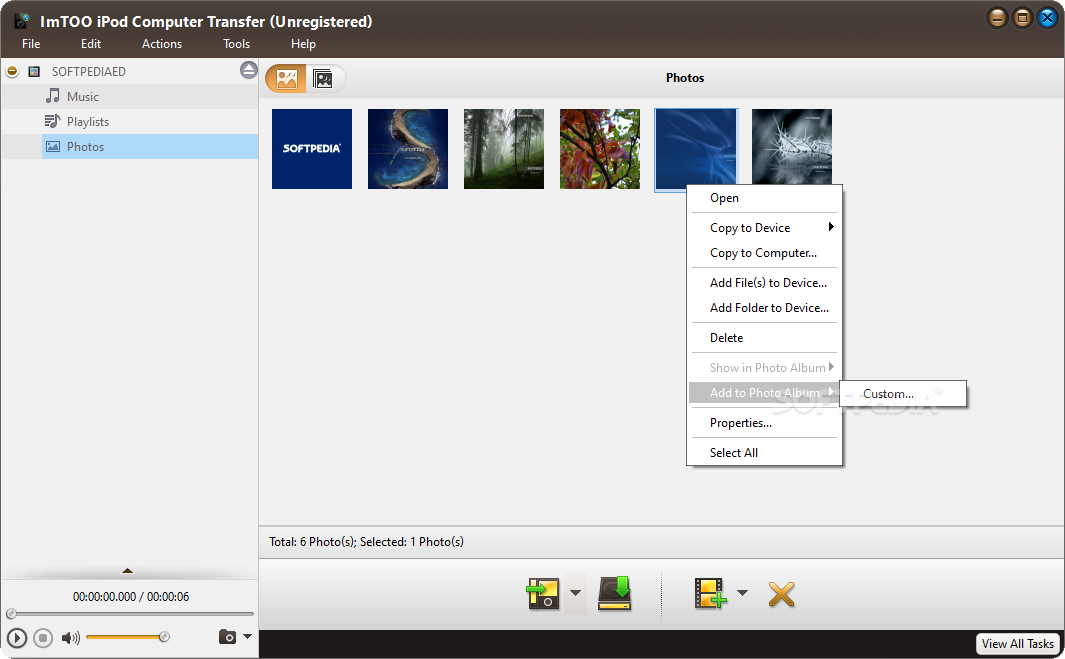Eject the SOFTPEDIAED device

point(249,70)
